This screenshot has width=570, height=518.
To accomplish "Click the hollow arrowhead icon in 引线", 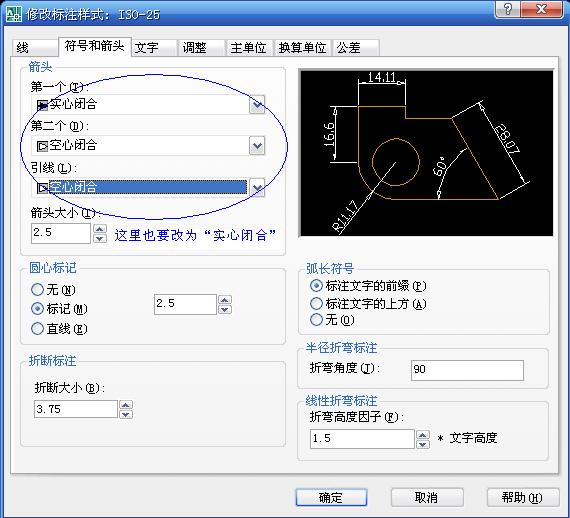I will click(42, 188).
